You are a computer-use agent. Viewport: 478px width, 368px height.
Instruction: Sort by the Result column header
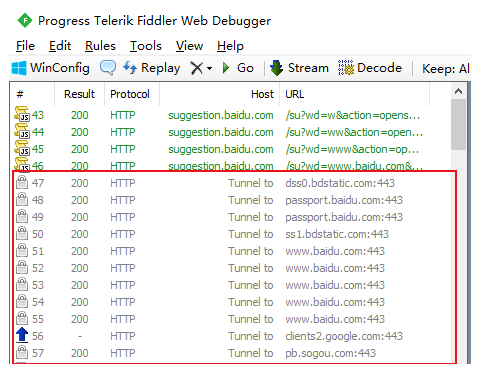[79, 94]
